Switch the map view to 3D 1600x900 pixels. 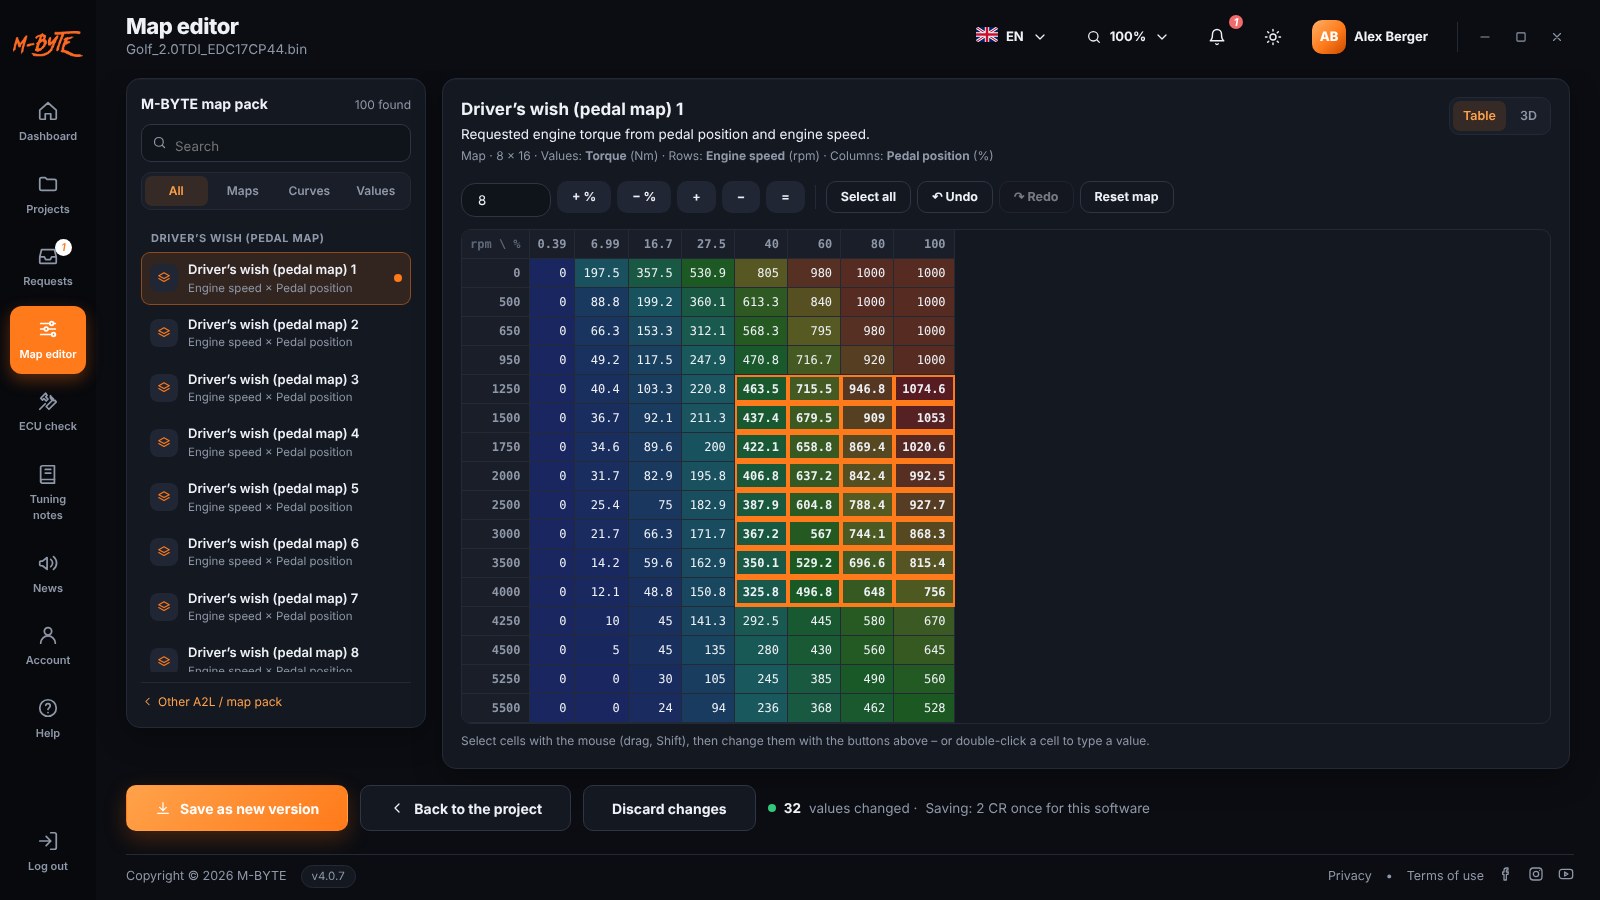coord(1528,116)
